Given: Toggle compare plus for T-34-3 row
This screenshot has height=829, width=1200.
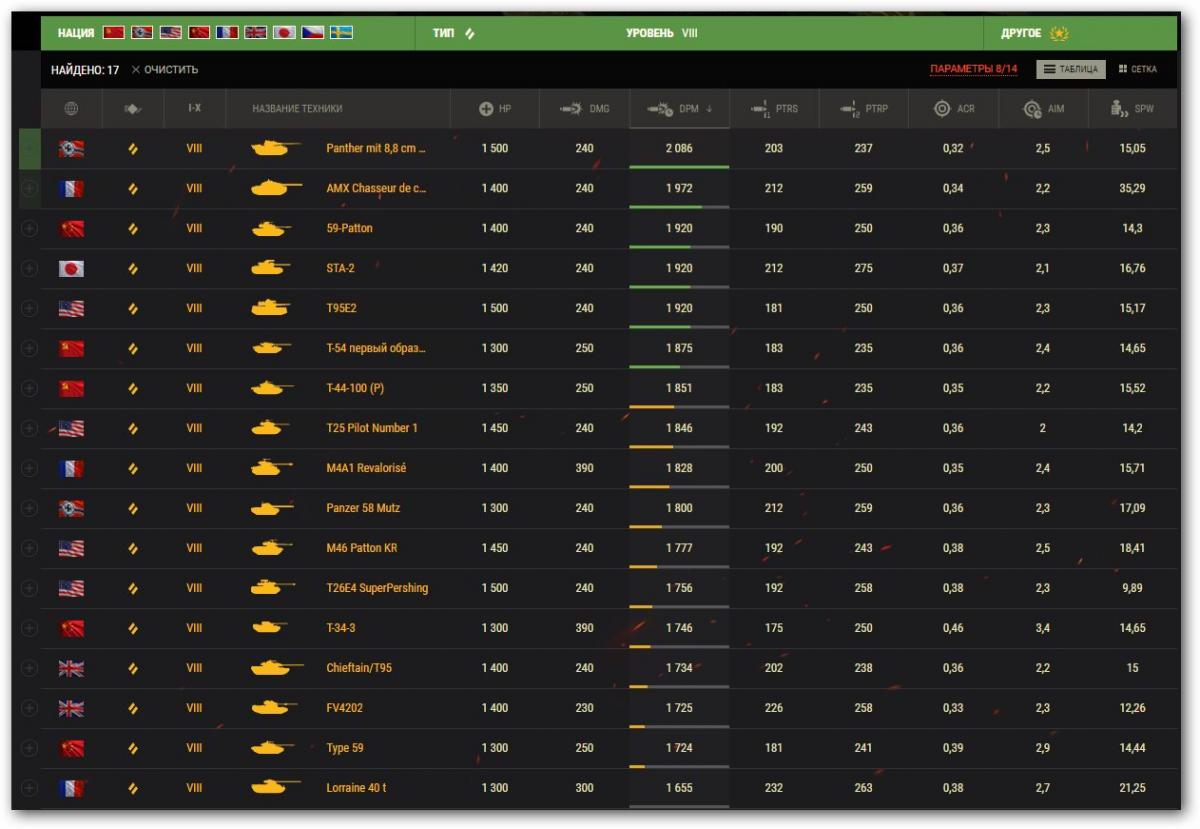Looking at the screenshot, I should [29, 628].
